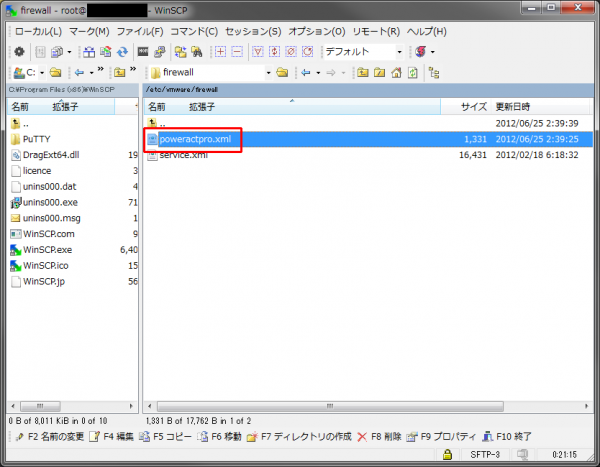This screenshot has height=467, width=600.
Task: Click F10 終了 button
Action: click(507, 436)
